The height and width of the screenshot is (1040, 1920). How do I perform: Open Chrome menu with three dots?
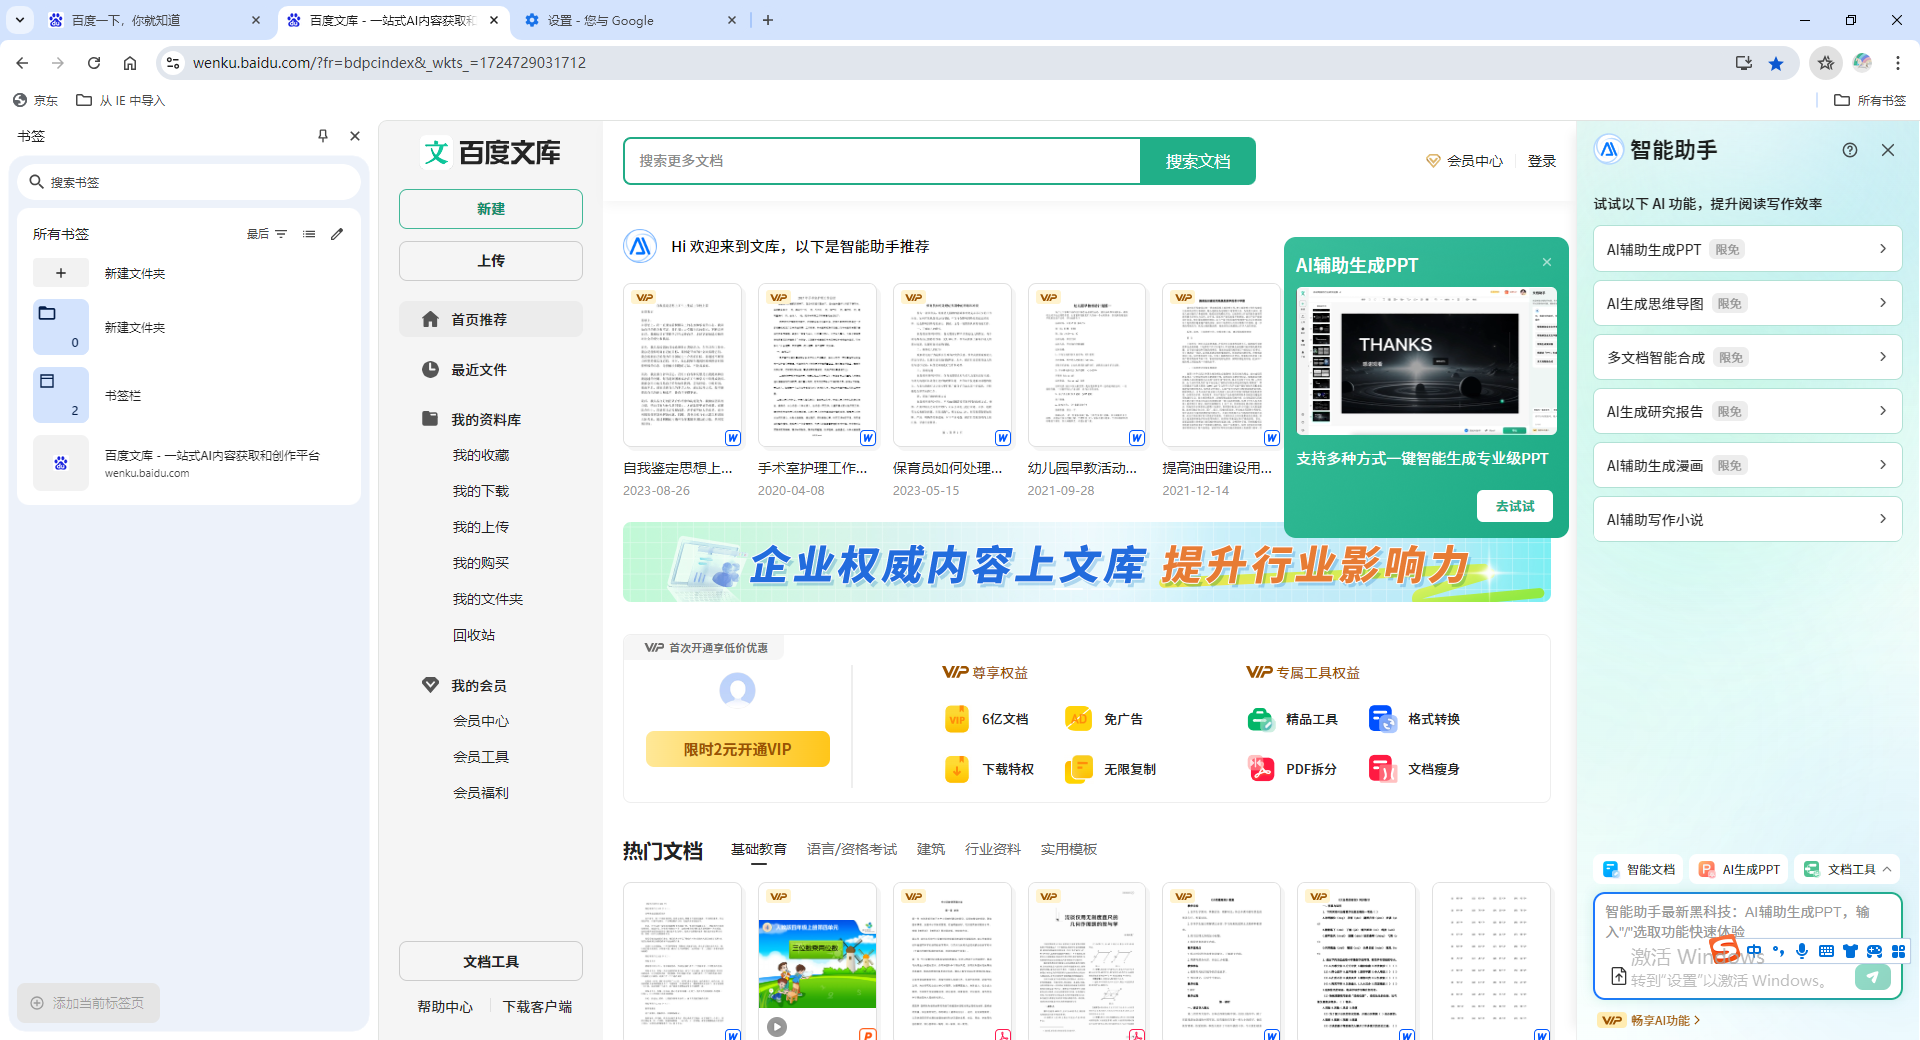click(x=1898, y=63)
